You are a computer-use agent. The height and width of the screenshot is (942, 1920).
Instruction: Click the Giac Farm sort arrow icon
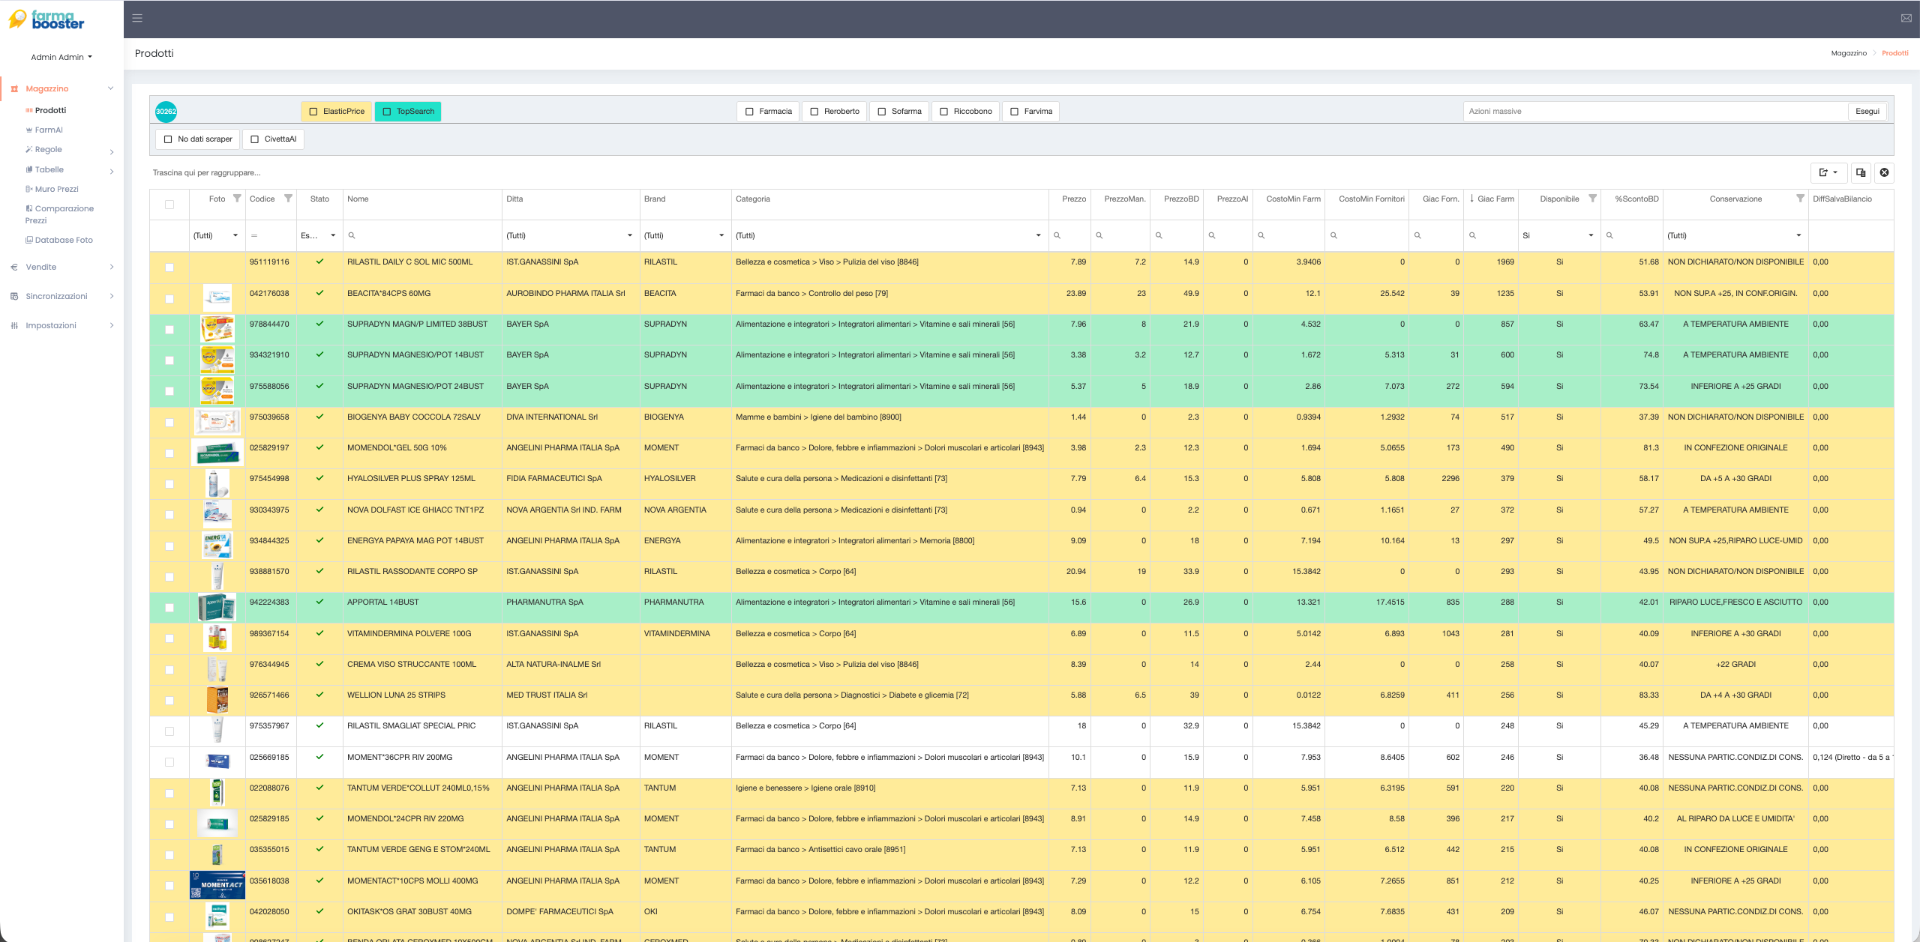pyautogui.click(x=1472, y=199)
